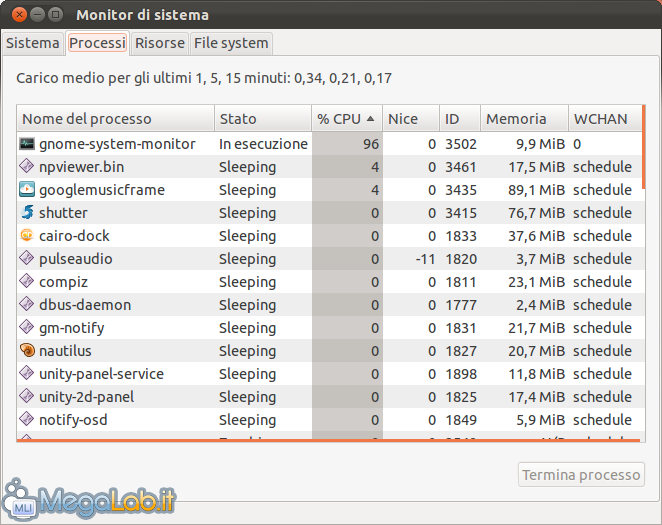Select the gm-notify process name
The image size is (662, 525).
[x=72, y=328]
